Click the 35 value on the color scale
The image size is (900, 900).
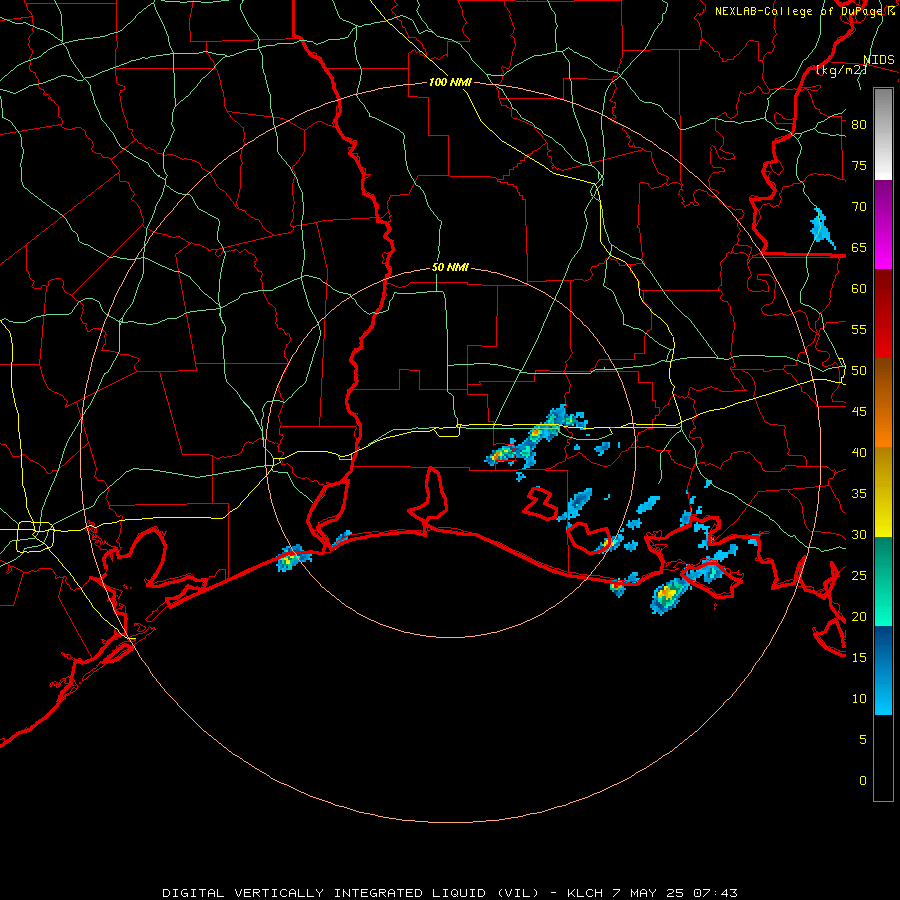coord(859,494)
